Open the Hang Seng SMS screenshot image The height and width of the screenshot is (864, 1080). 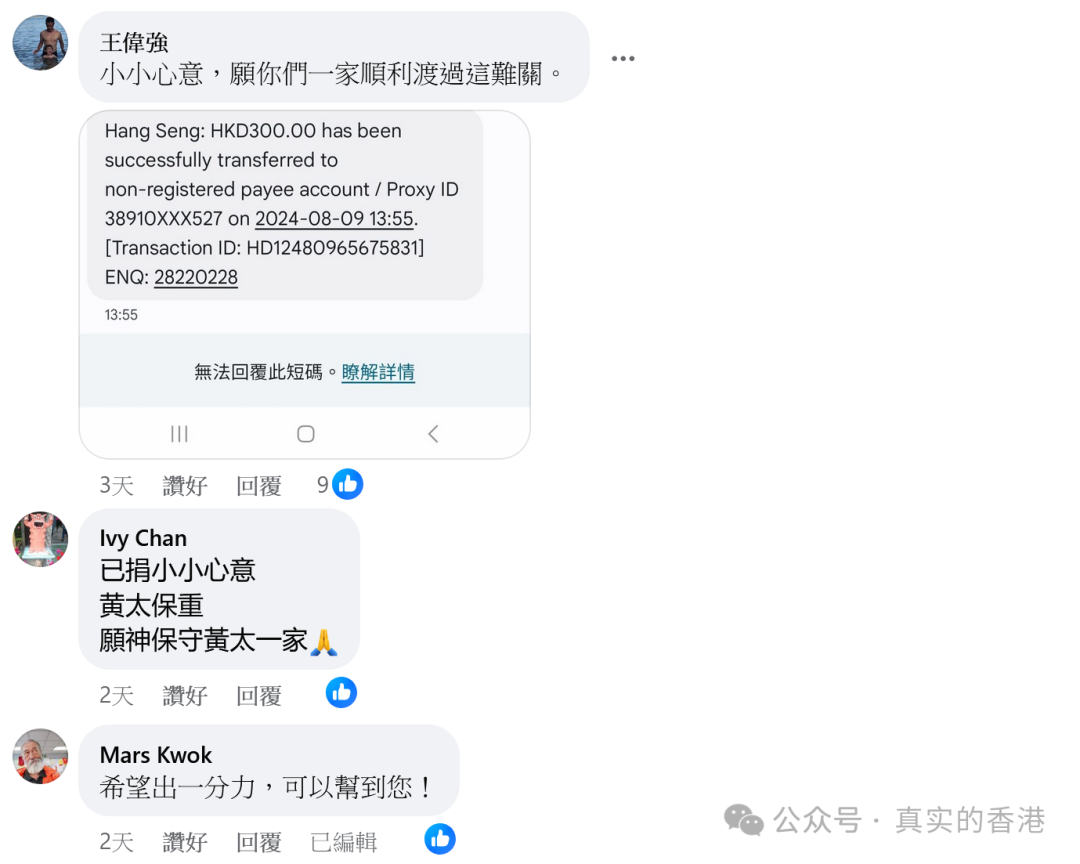[x=304, y=285]
